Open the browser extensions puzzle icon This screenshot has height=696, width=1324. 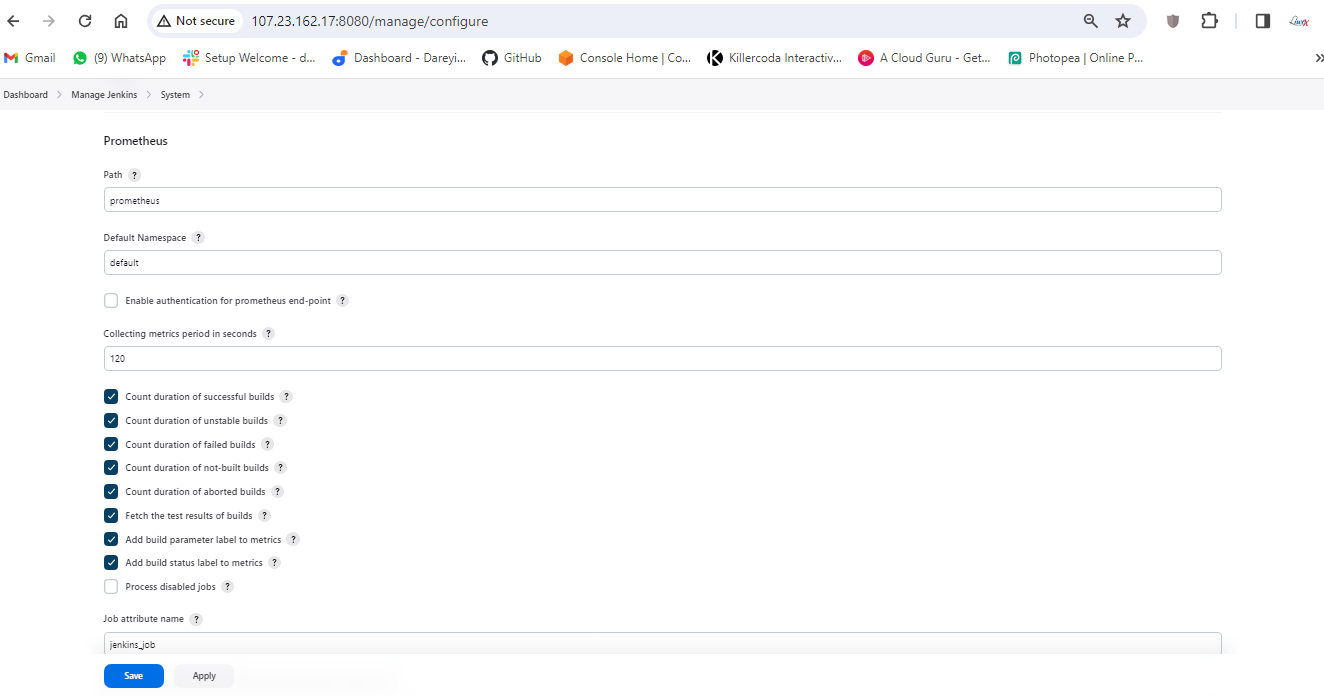[x=1209, y=21]
